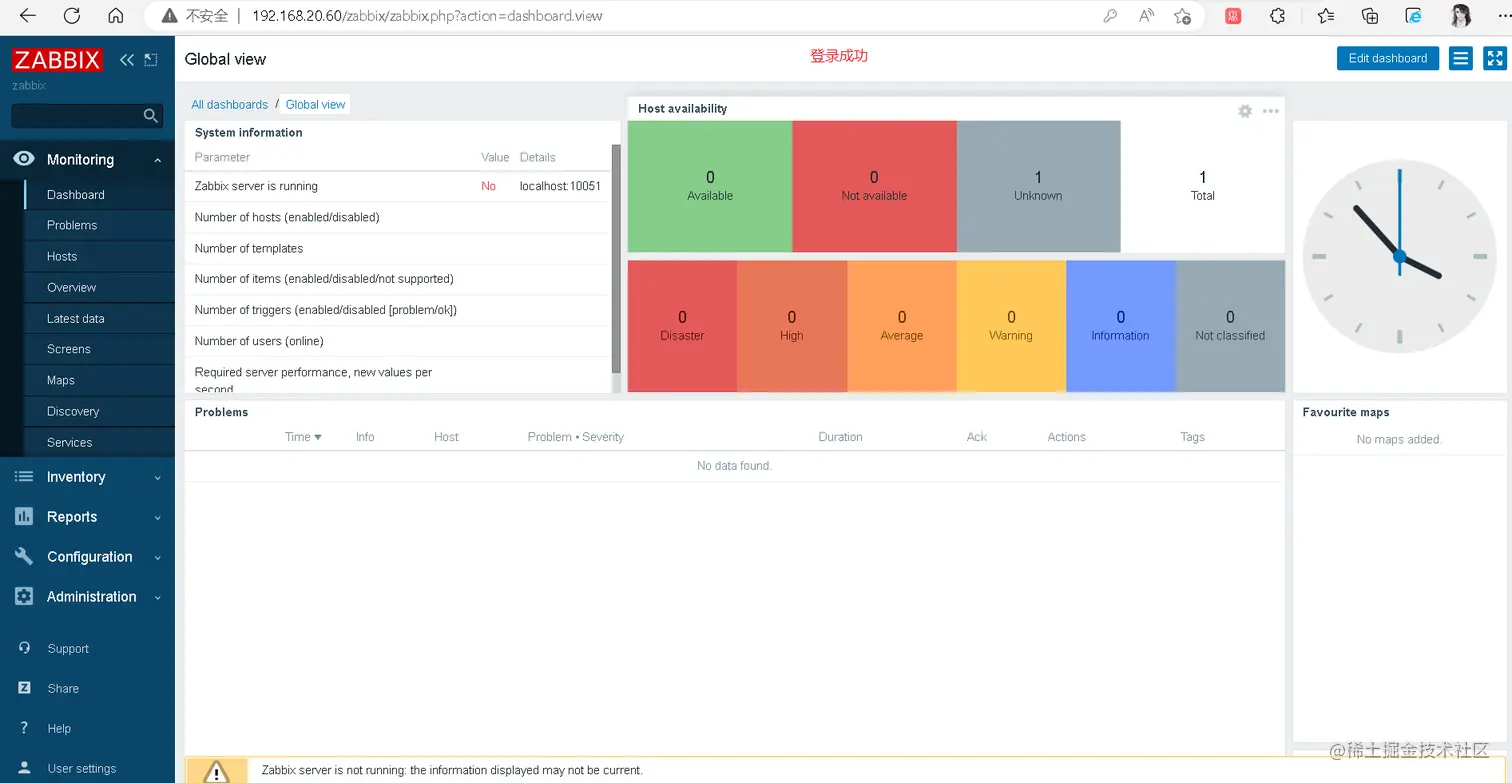Click the Inventory list icon
The height and width of the screenshot is (783, 1512).
coord(24,477)
